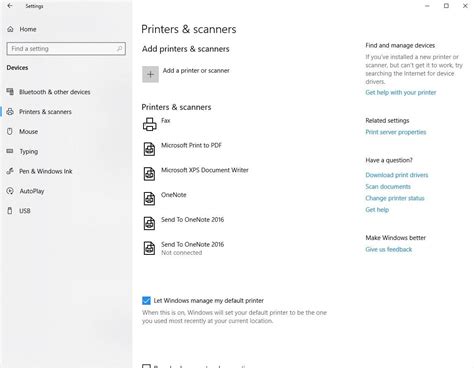This screenshot has width=474, height=368.
Task: Click the back arrow in Settings
Action: tap(10, 6)
